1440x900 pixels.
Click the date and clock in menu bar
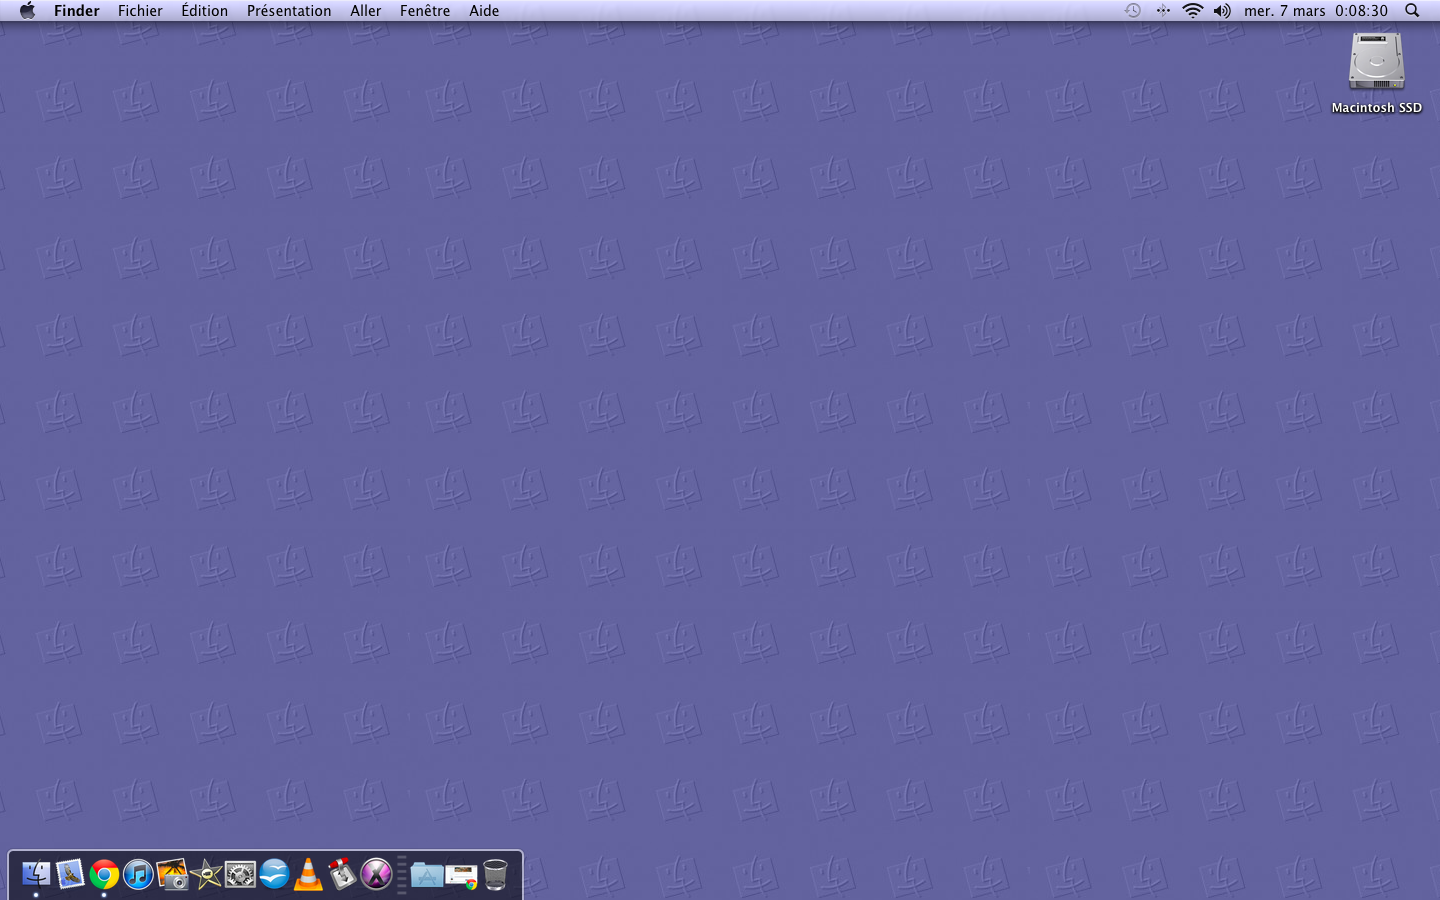click(1316, 11)
